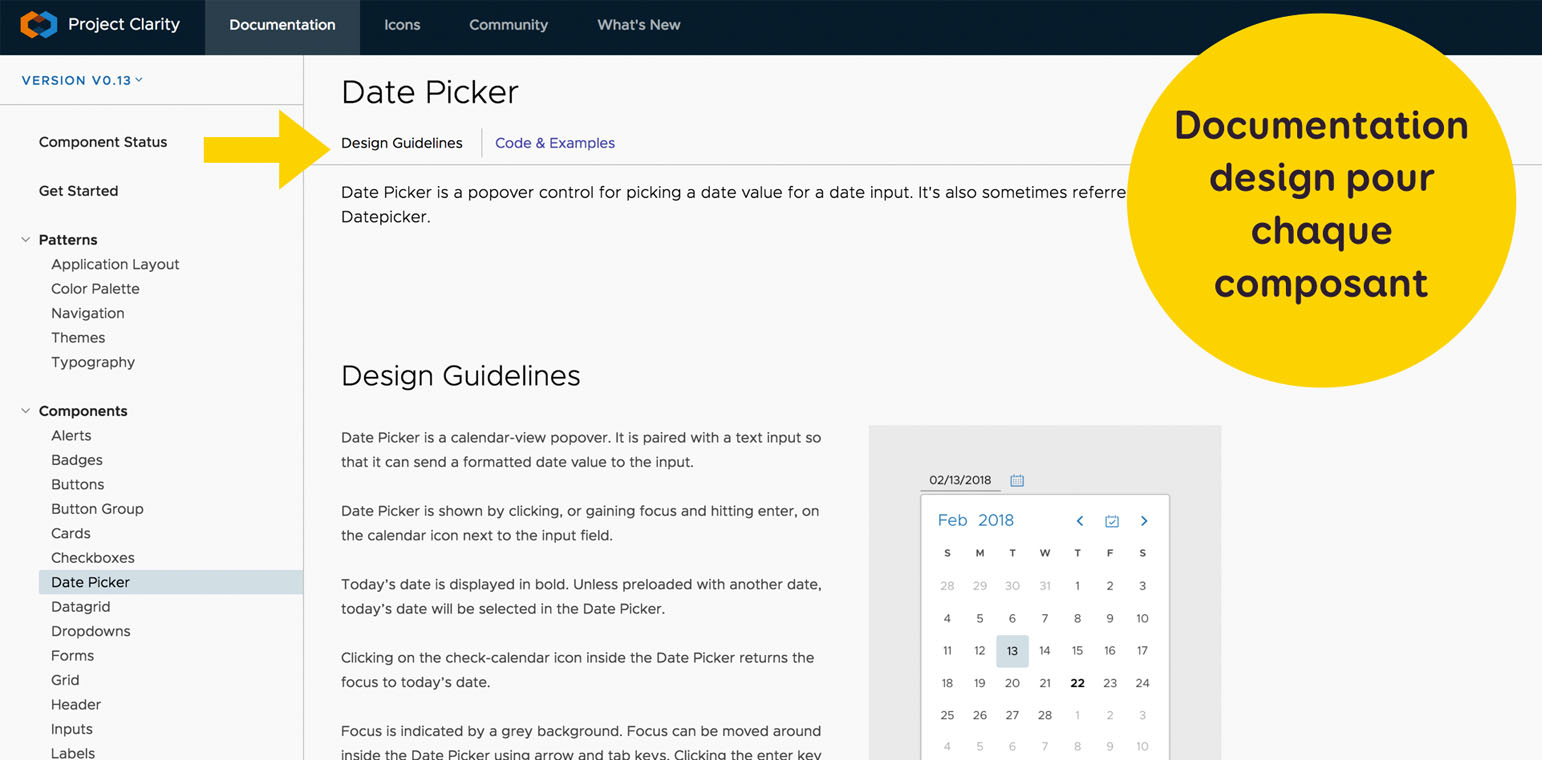Go to next month in date picker

(x=1144, y=521)
